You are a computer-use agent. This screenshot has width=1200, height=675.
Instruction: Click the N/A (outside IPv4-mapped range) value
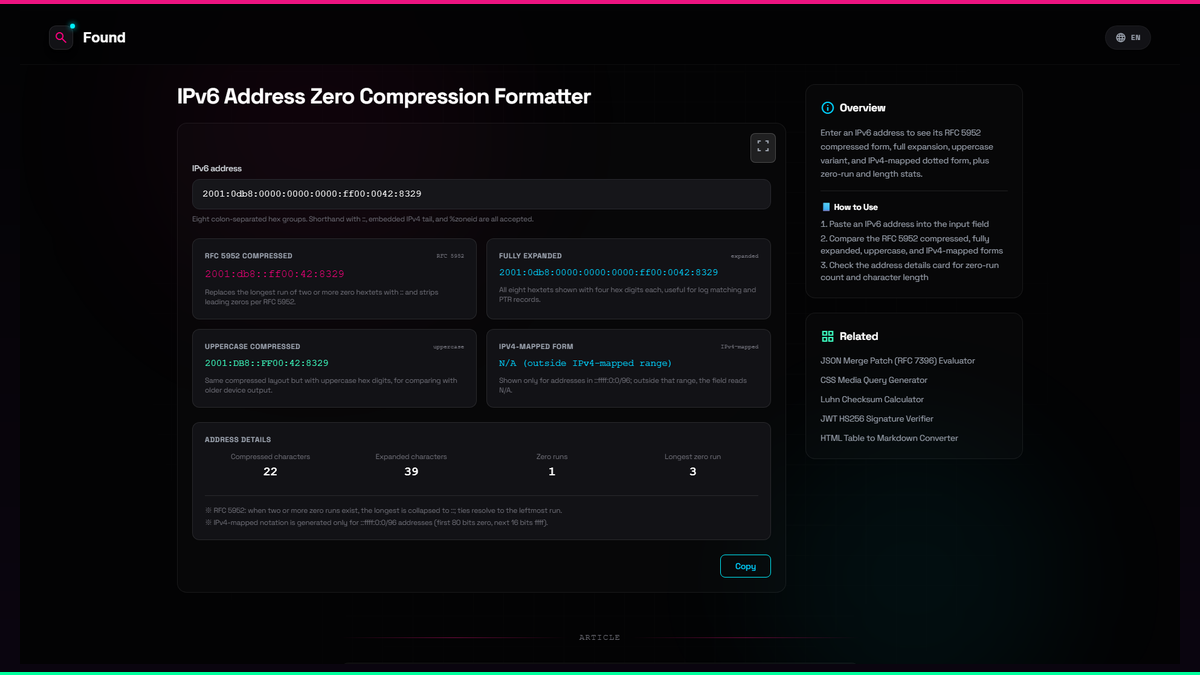[585, 363]
